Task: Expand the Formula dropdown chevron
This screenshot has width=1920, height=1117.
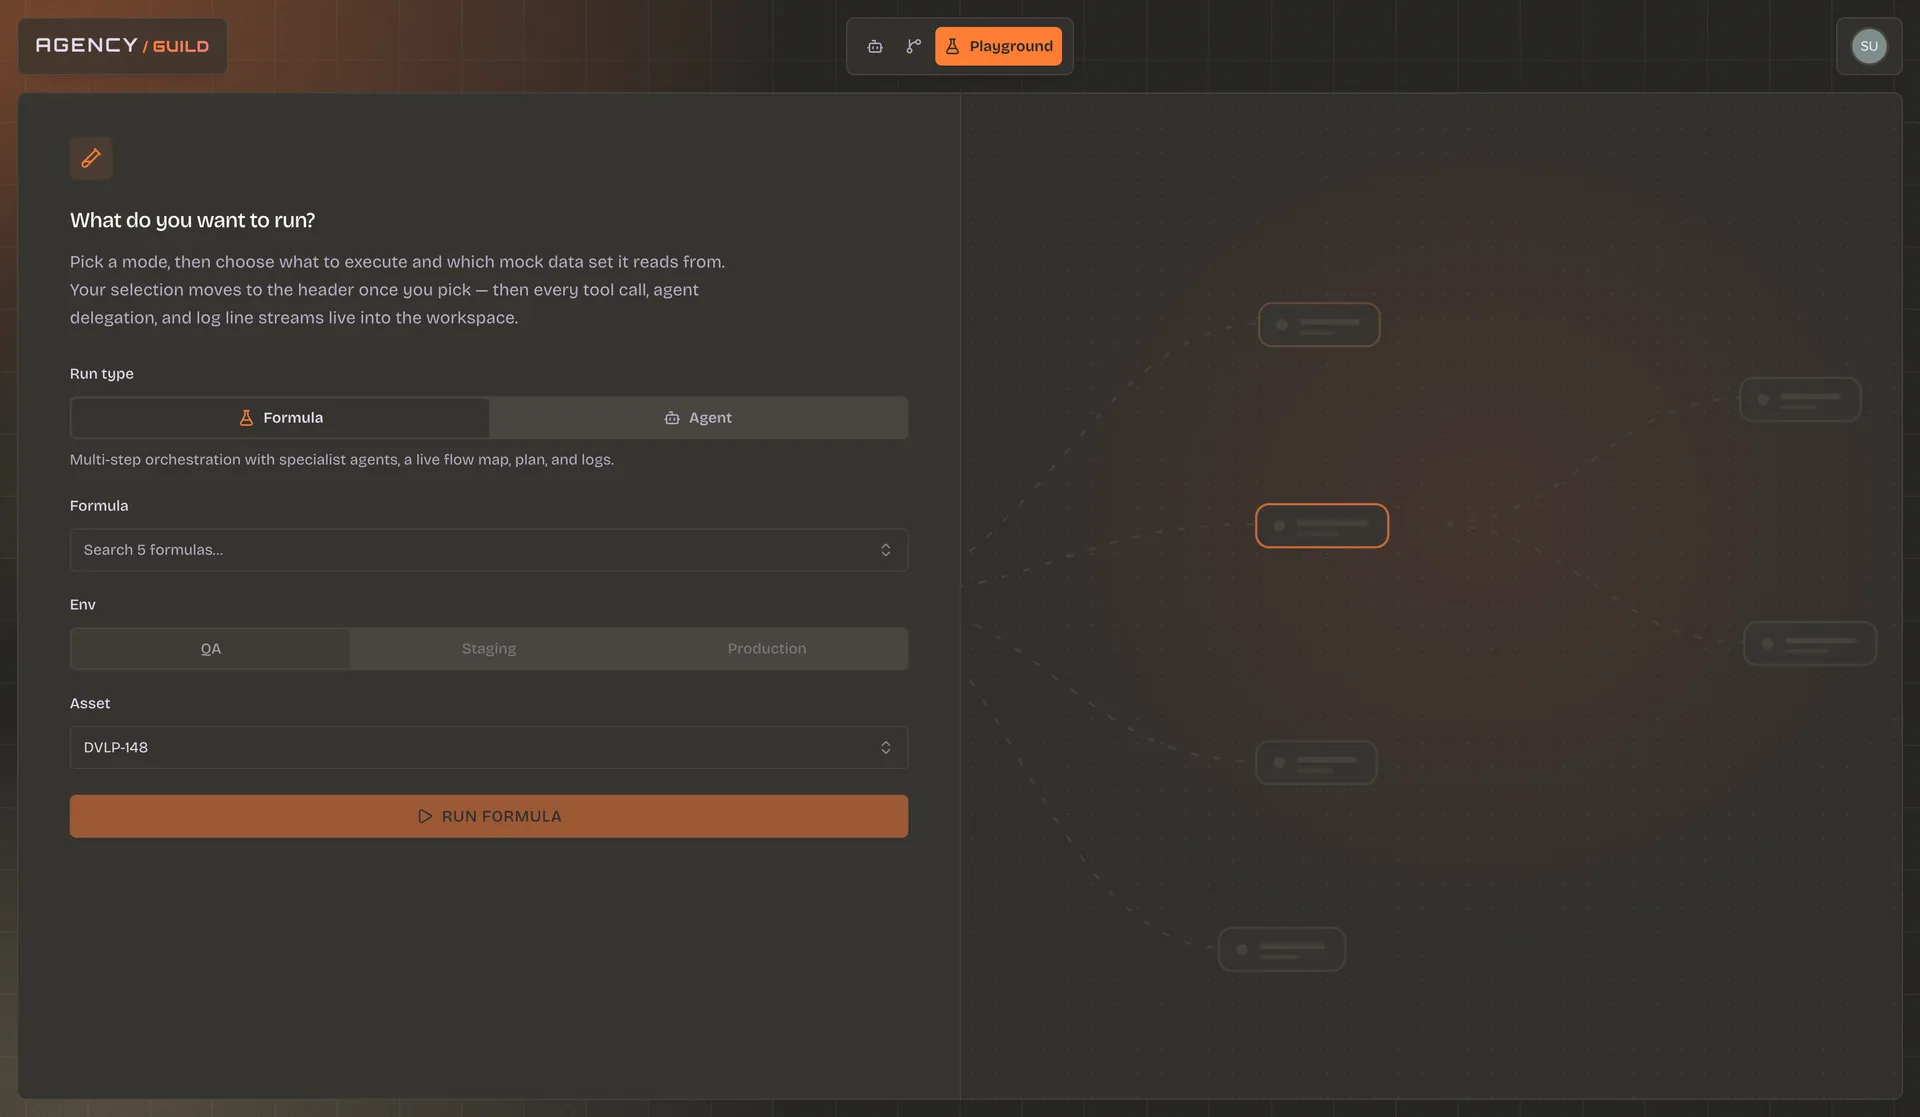Action: pyautogui.click(x=885, y=550)
